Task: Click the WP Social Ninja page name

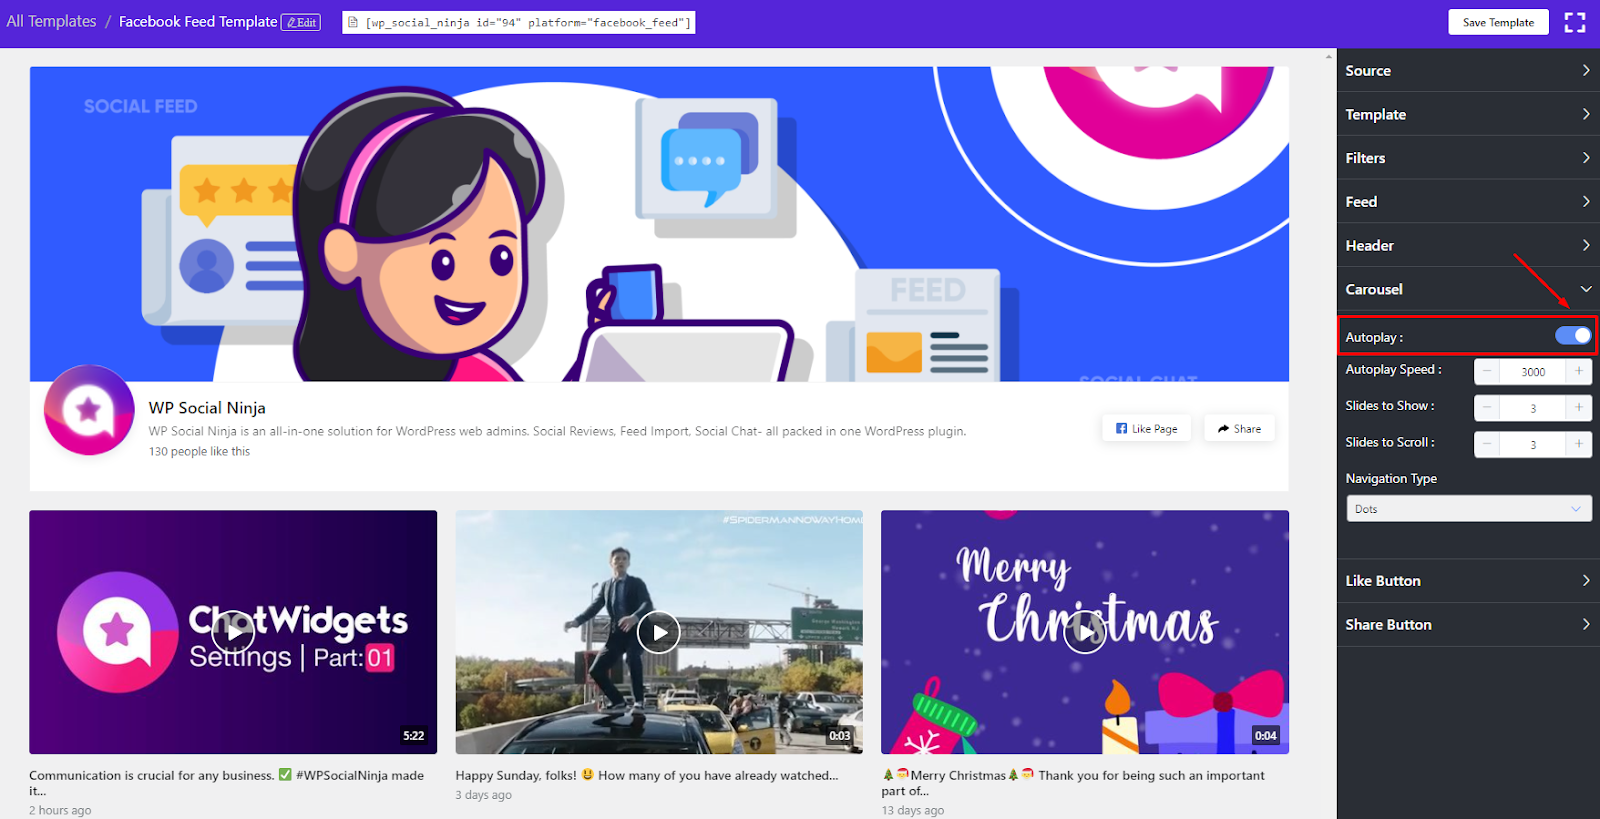Action: (207, 408)
